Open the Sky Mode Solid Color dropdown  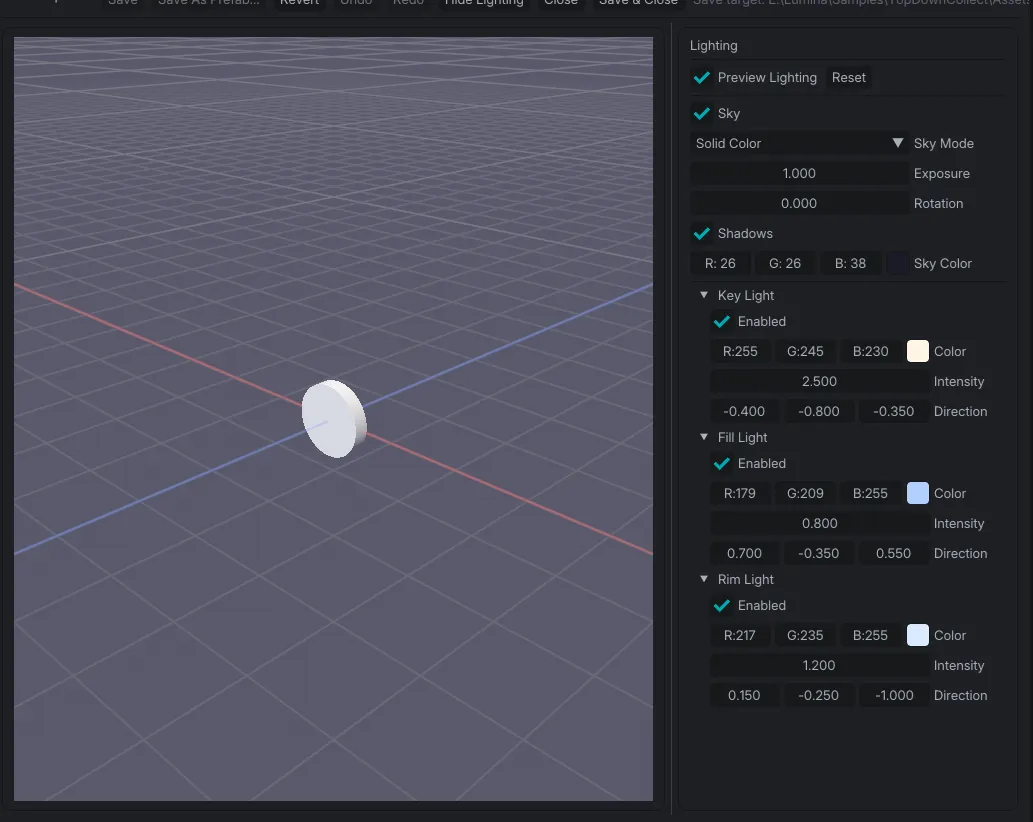(799, 143)
